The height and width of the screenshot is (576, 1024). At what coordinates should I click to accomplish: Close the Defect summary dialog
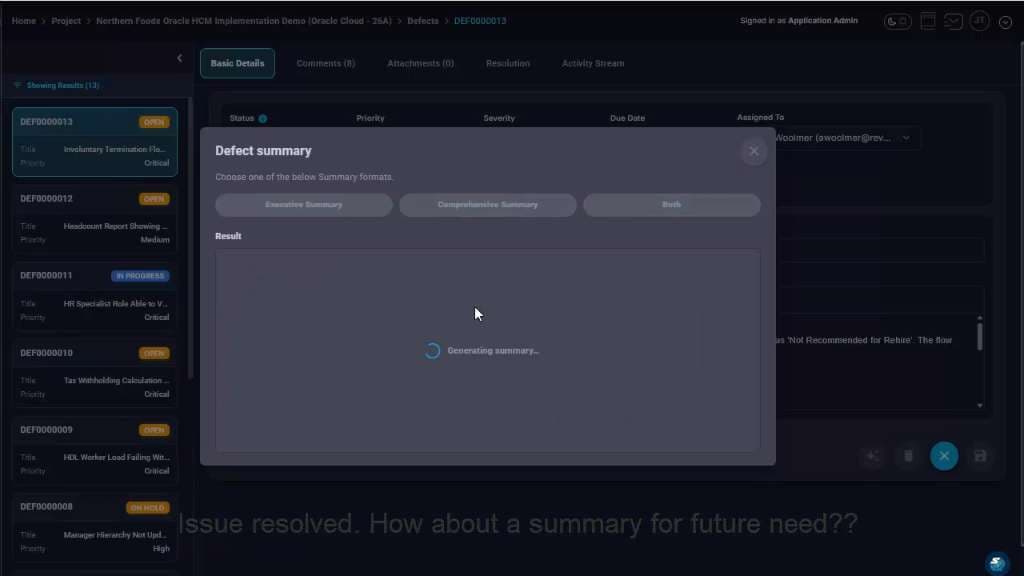pyautogui.click(x=754, y=152)
